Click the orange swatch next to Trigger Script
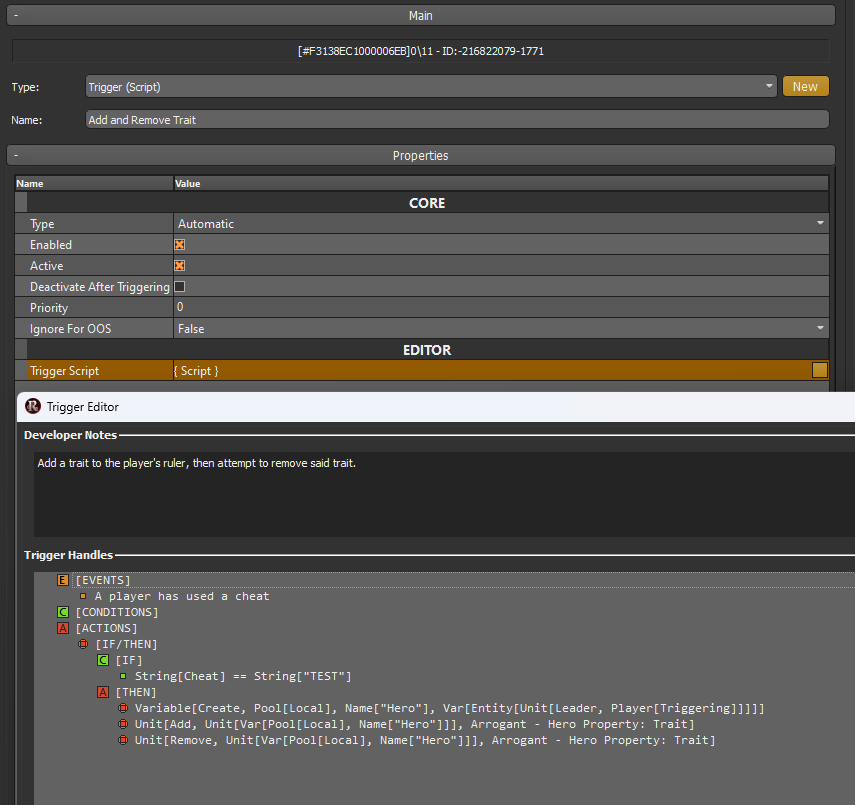This screenshot has width=855, height=805. click(x=820, y=370)
